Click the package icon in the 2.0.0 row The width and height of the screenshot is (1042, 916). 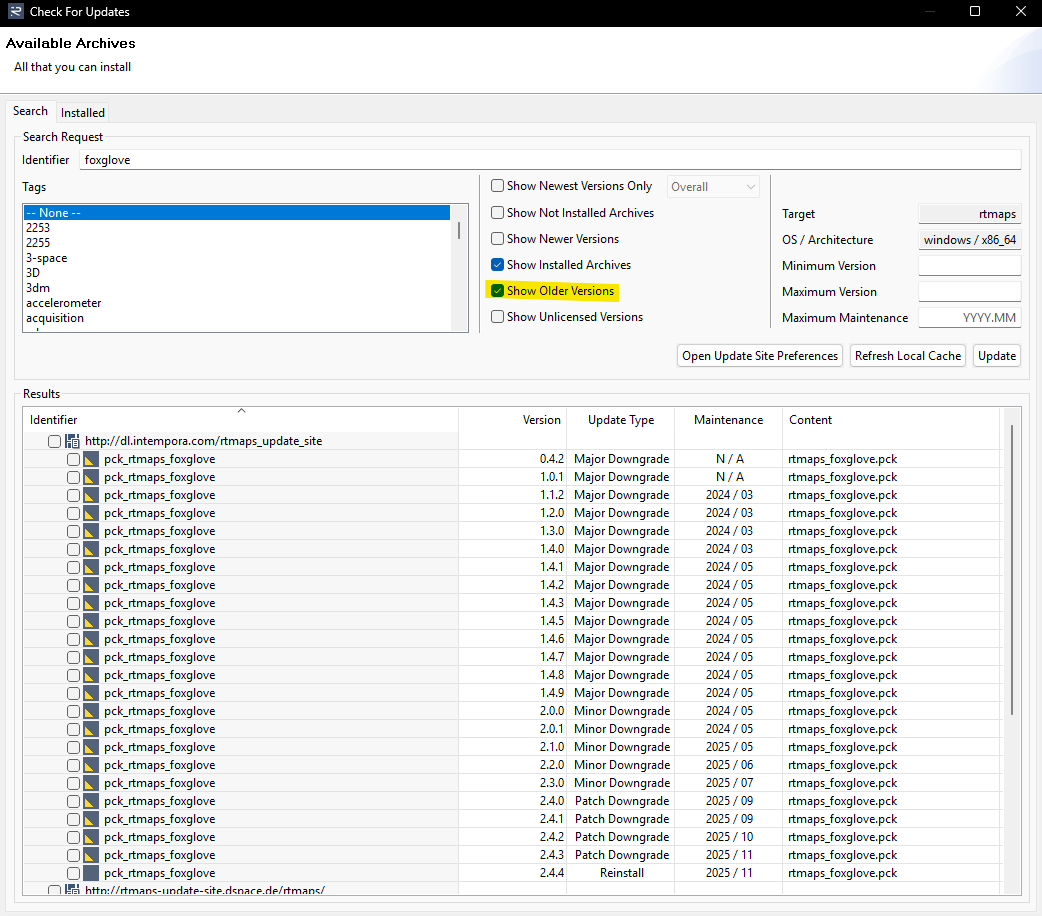tap(91, 711)
